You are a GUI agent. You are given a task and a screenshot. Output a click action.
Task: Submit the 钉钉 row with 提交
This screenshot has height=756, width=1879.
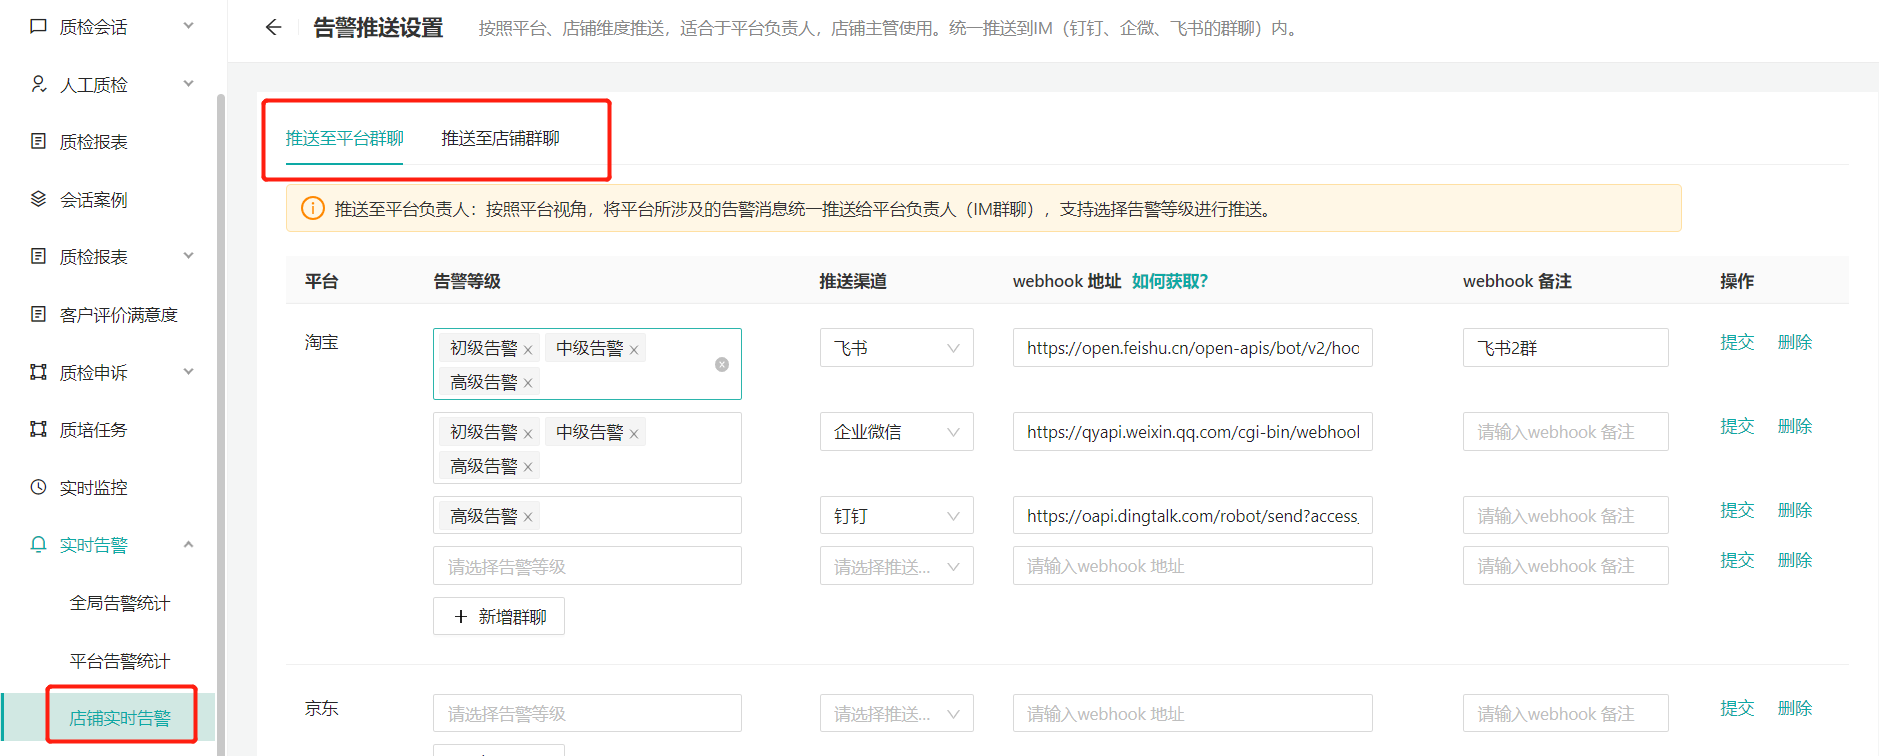pyautogui.click(x=1737, y=510)
